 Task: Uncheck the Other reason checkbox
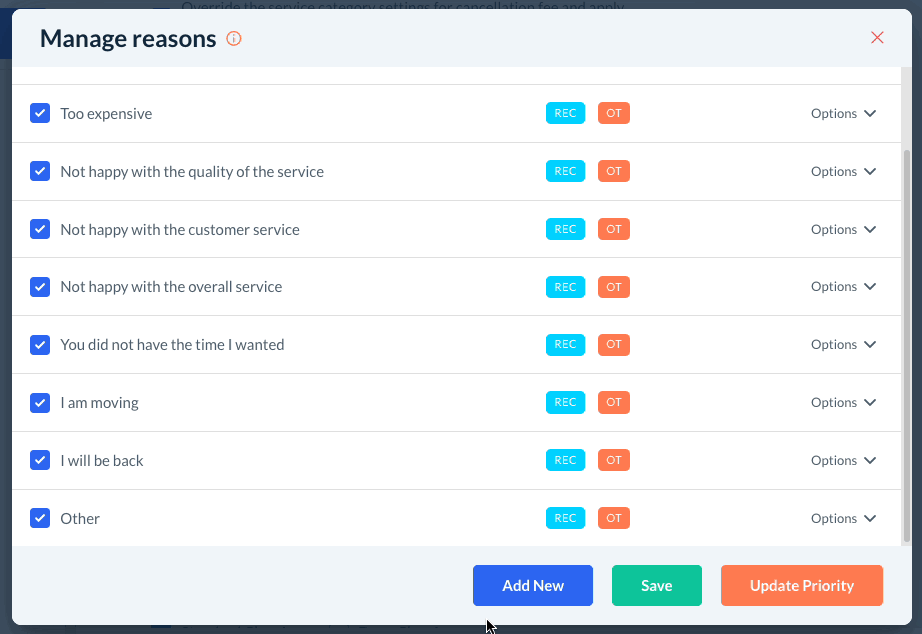coord(40,518)
